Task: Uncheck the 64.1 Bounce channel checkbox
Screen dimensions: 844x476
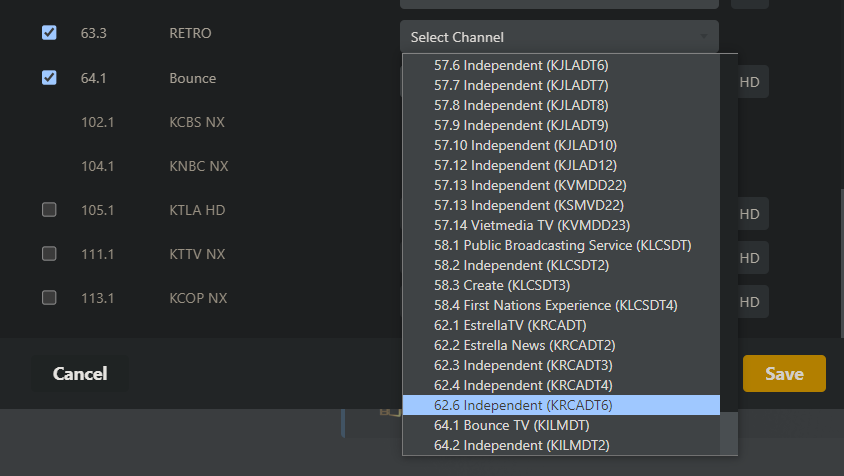Action: tap(49, 78)
